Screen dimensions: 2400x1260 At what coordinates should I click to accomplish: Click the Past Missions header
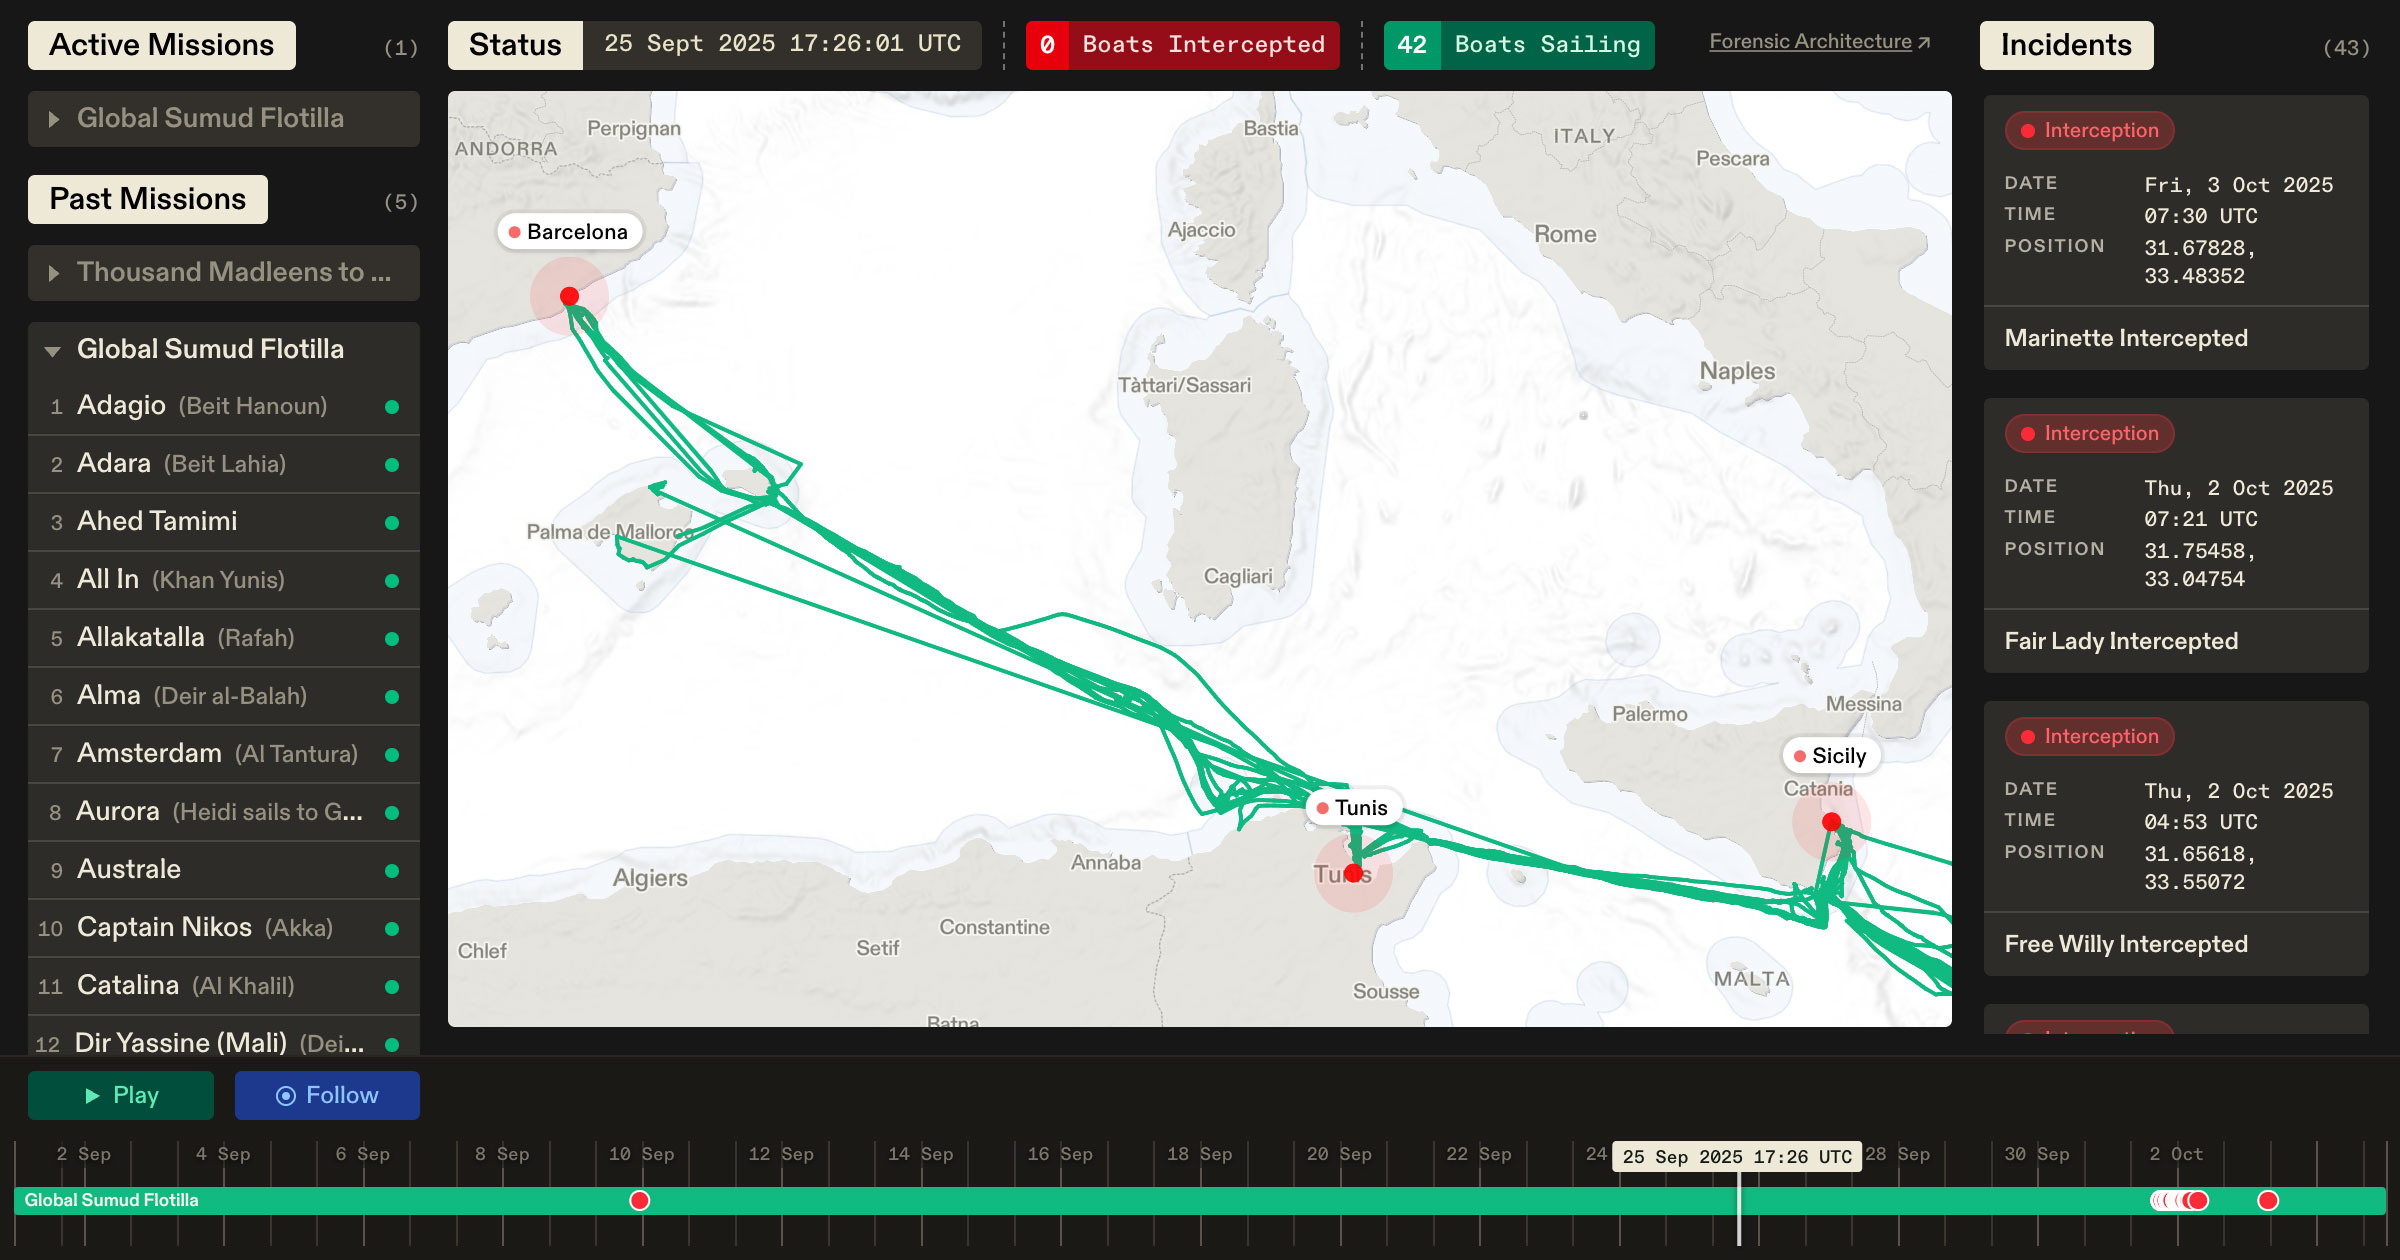click(x=148, y=199)
